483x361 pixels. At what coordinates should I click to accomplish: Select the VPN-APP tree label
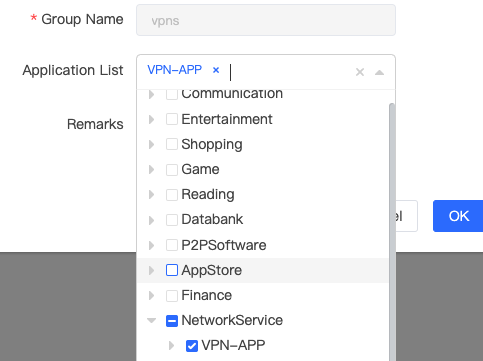[x=233, y=346]
